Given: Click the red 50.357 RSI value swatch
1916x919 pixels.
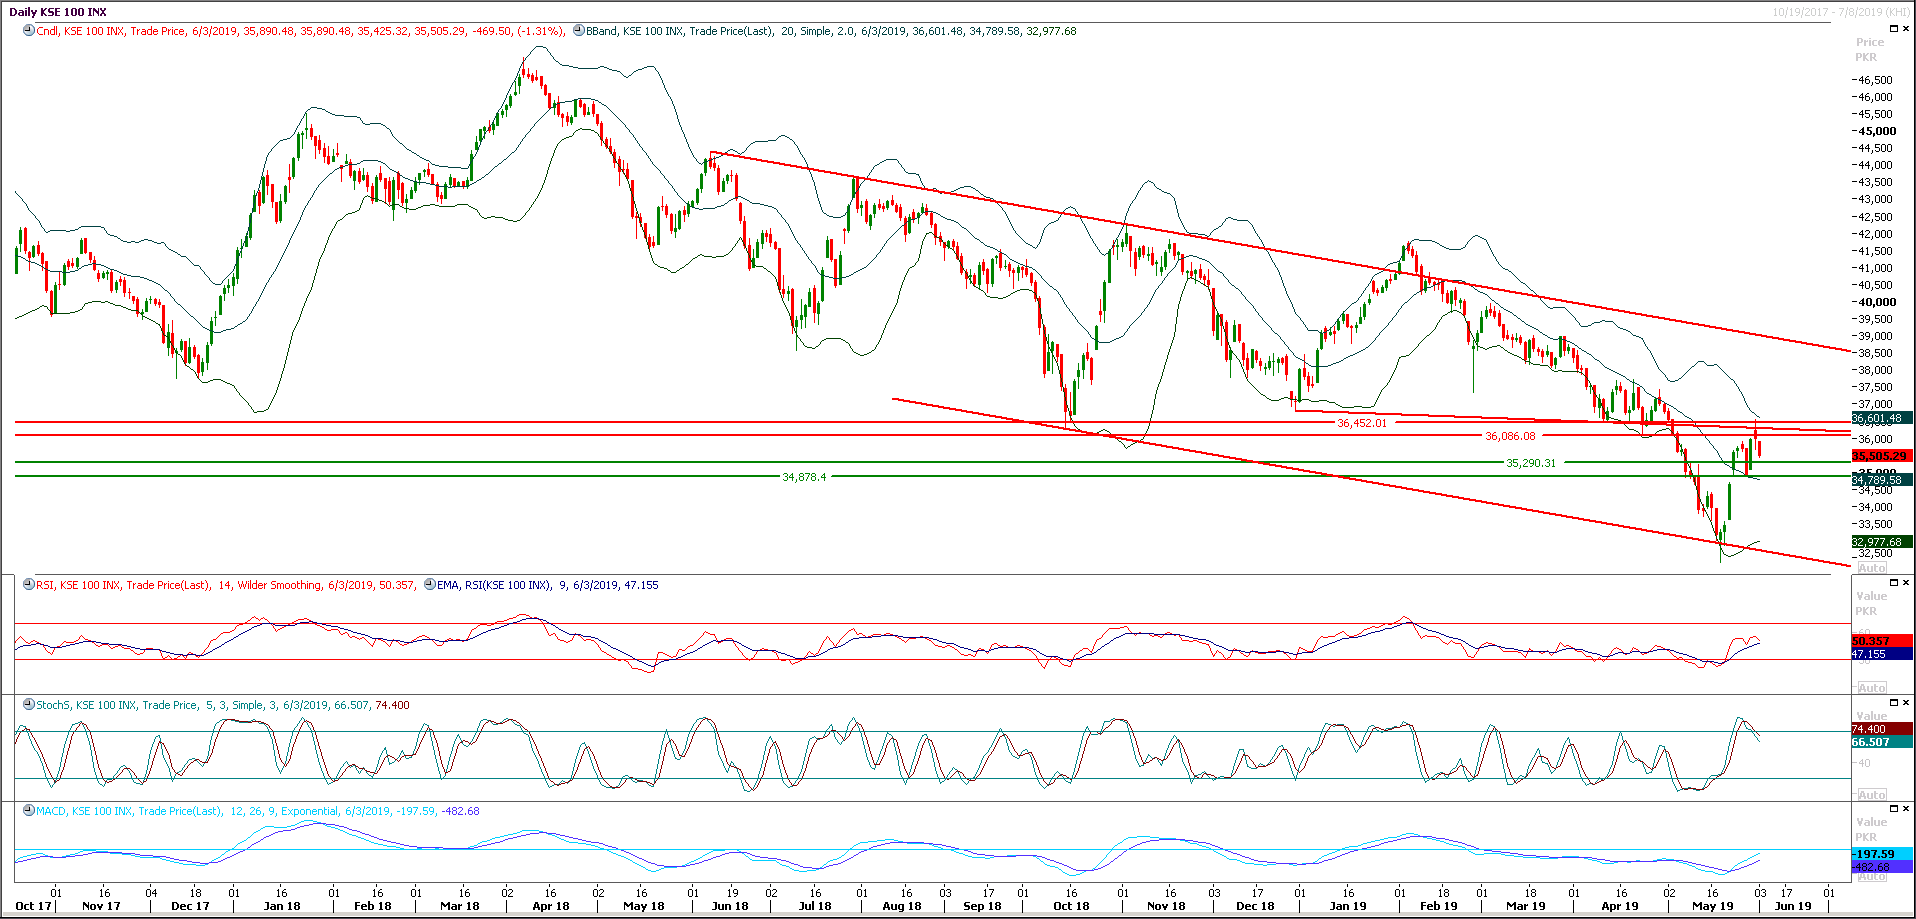Looking at the screenshot, I should (x=1880, y=640).
